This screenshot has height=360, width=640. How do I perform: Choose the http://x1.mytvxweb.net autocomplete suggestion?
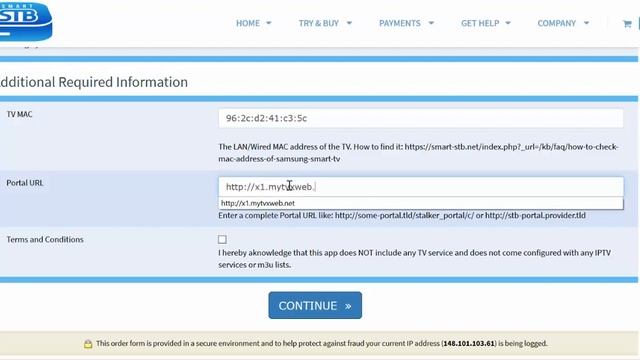pos(421,203)
